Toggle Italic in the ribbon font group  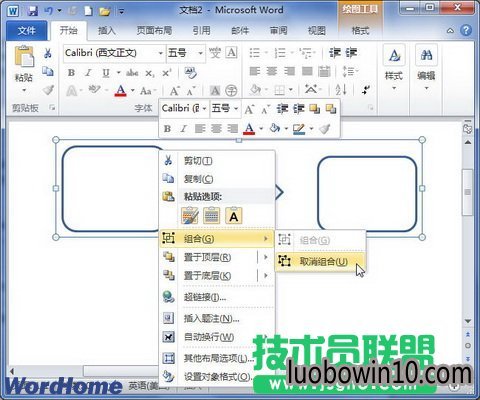[88, 73]
